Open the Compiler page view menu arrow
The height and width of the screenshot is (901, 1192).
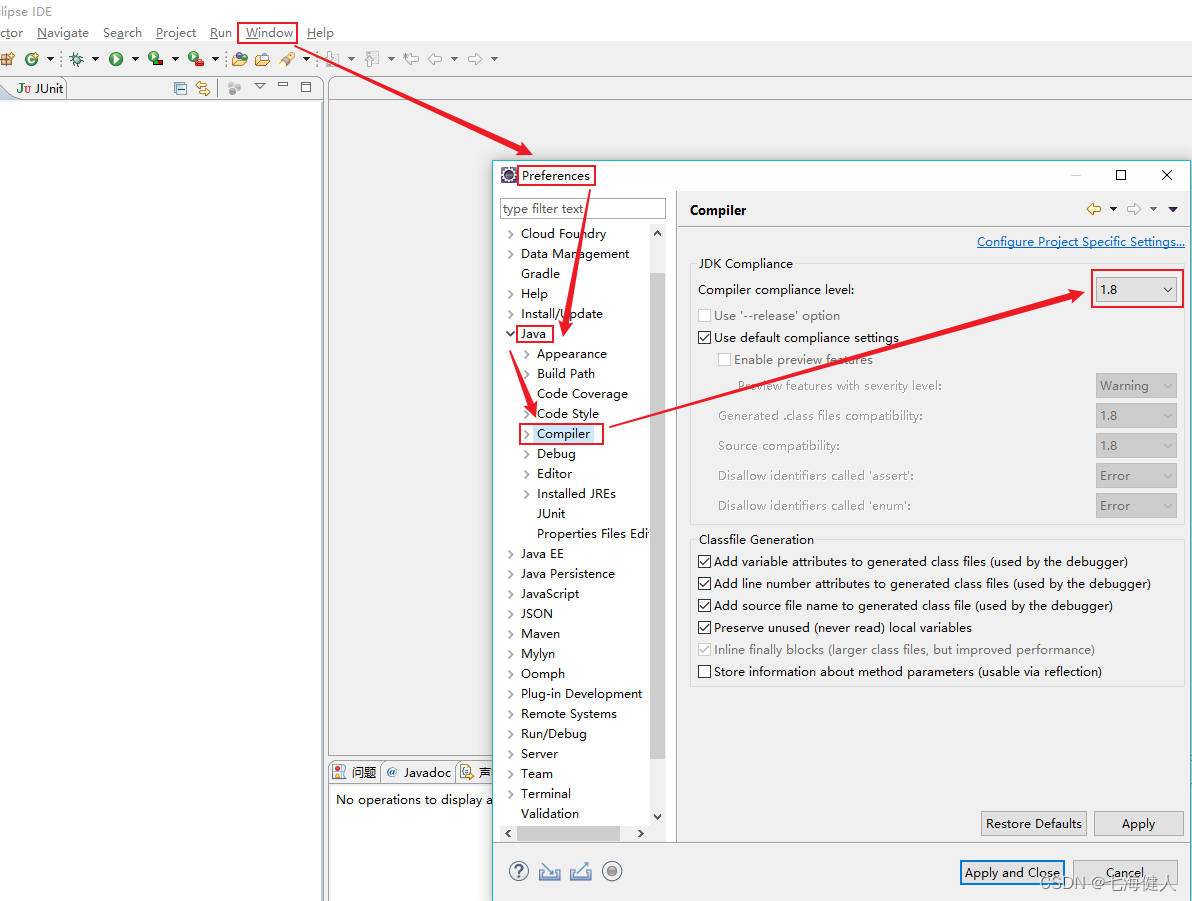click(x=1173, y=209)
